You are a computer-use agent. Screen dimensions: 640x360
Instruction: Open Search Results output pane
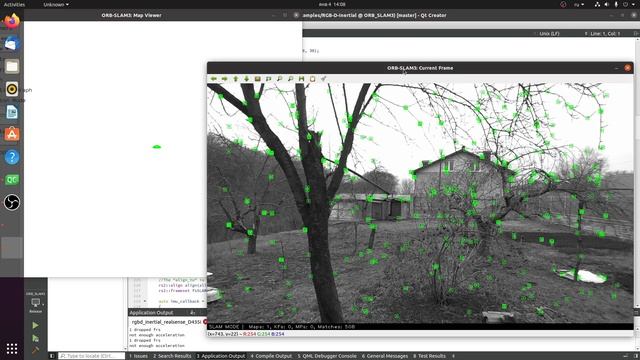tap(172, 356)
